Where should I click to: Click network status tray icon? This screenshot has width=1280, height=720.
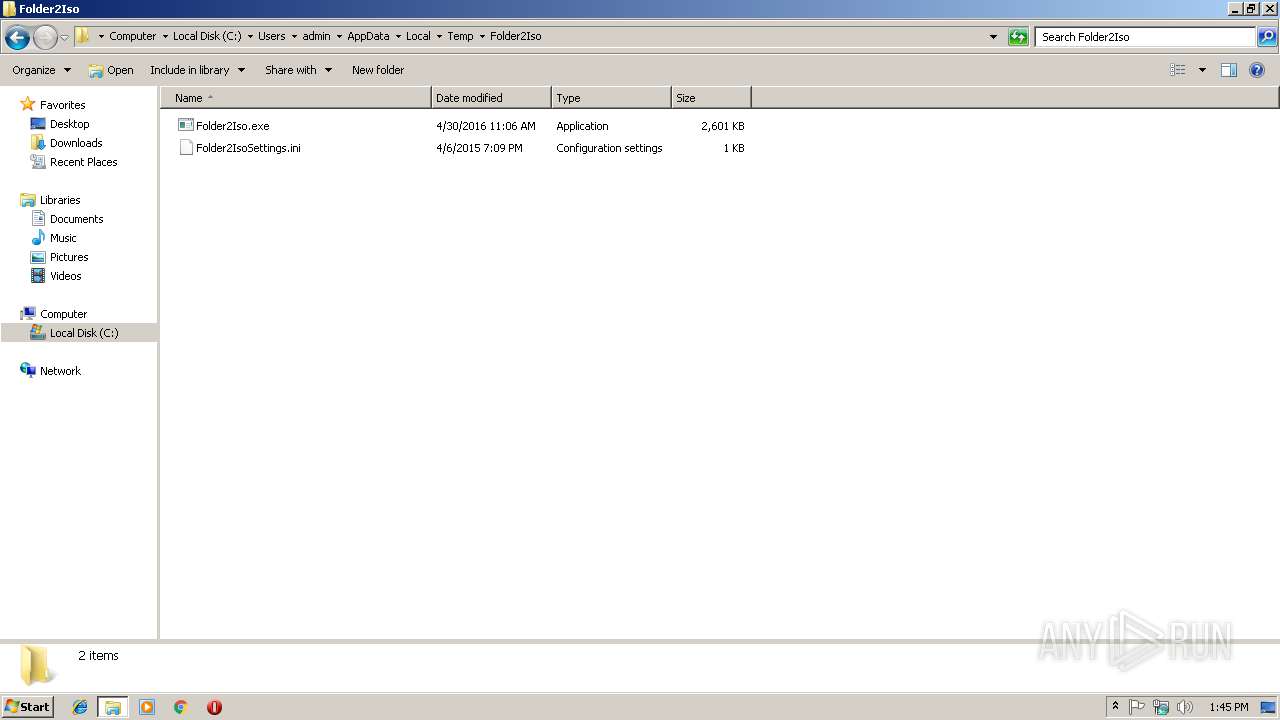[1161, 707]
